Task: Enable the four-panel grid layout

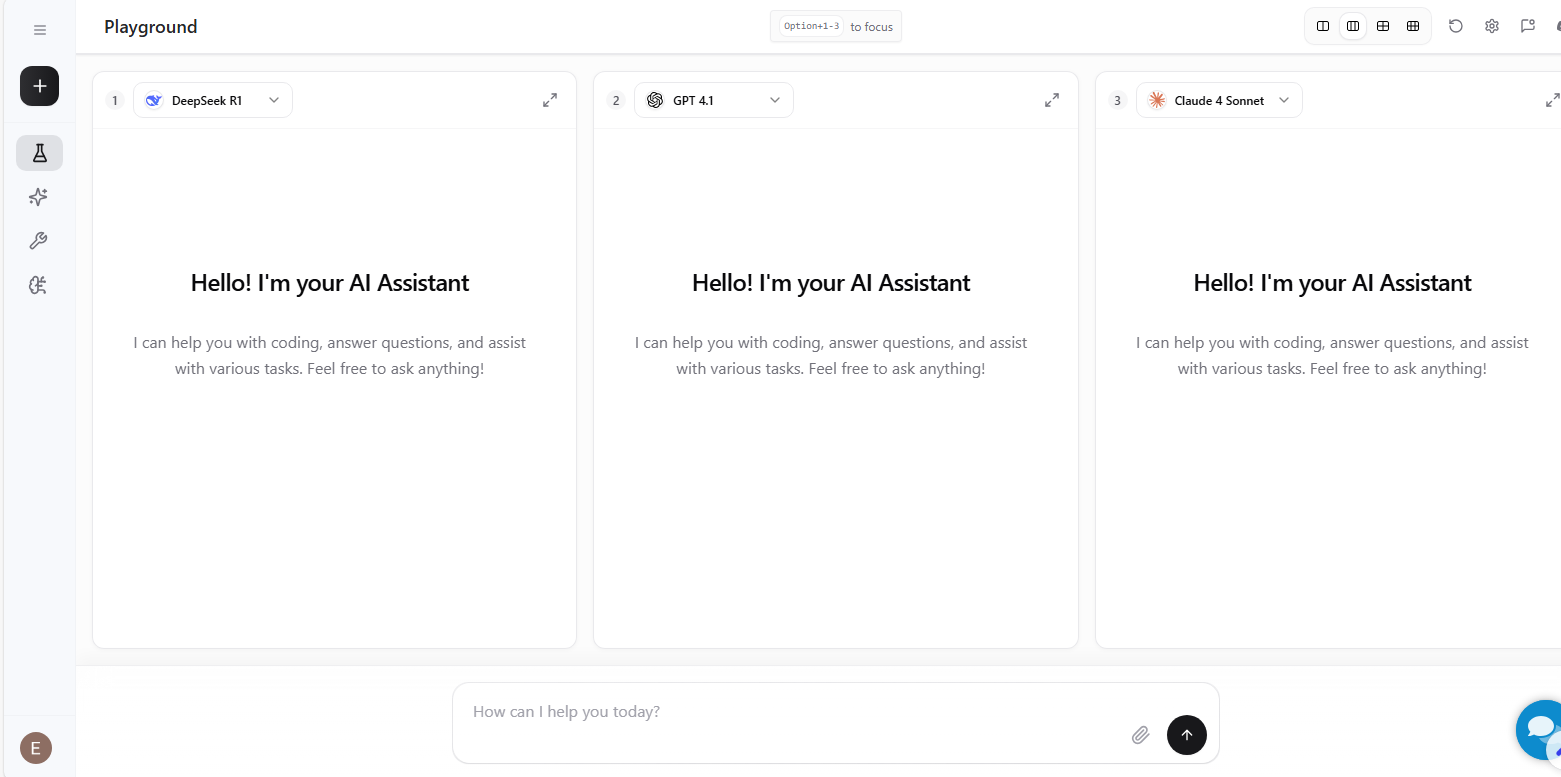Action: click(x=1383, y=26)
